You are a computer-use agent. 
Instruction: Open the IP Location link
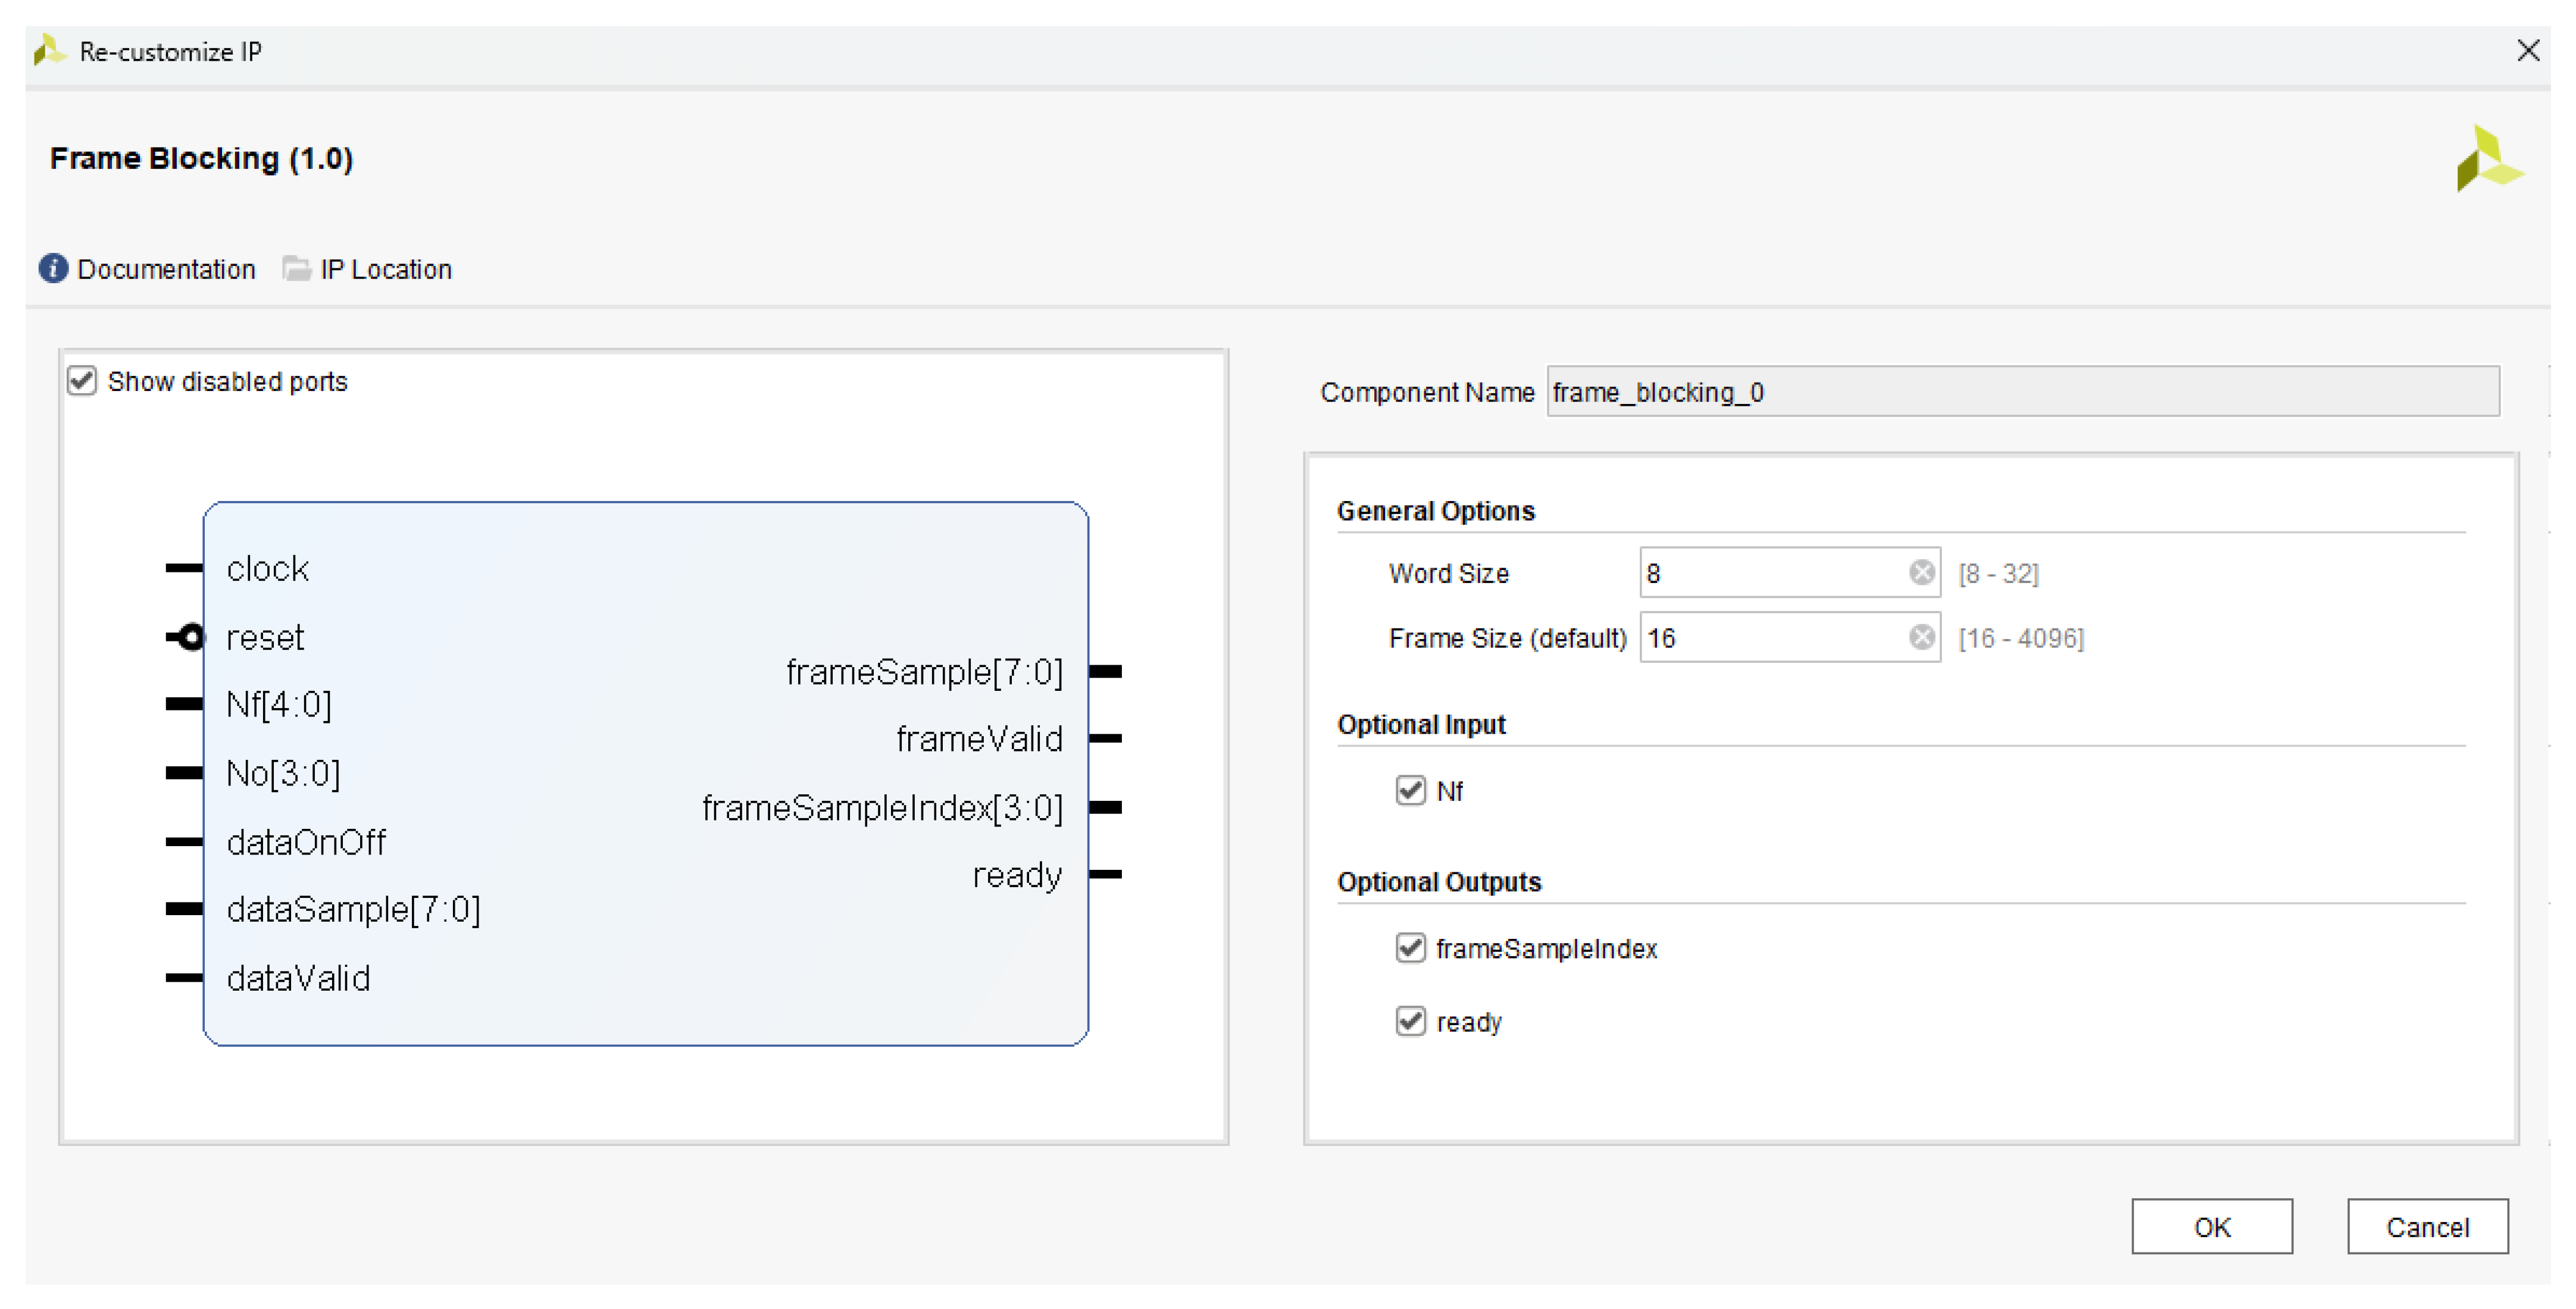point(385,269)
